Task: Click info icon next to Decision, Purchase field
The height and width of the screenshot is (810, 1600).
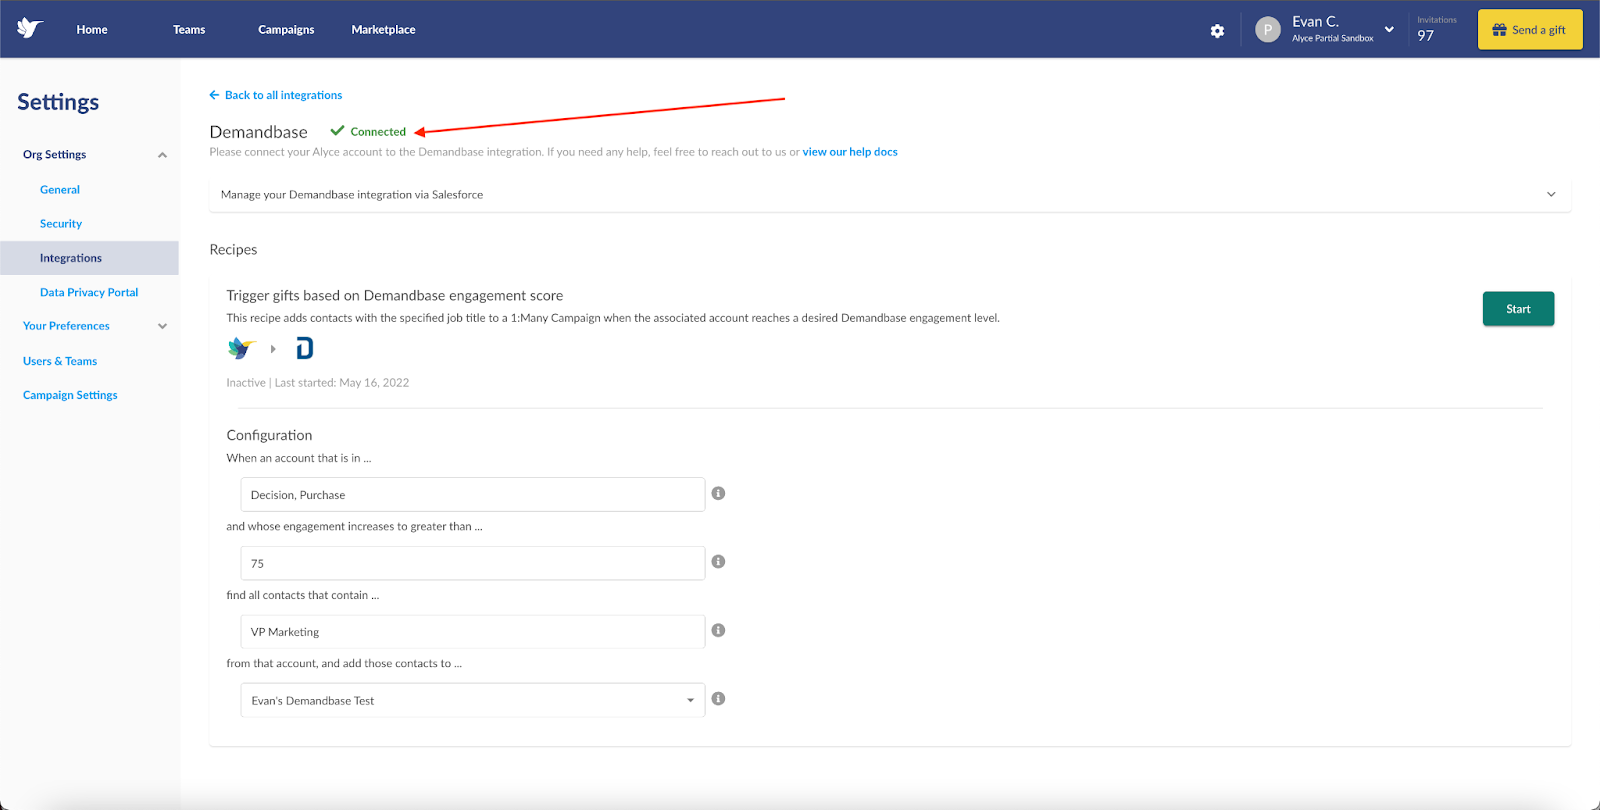Action: tap(718, 493)
